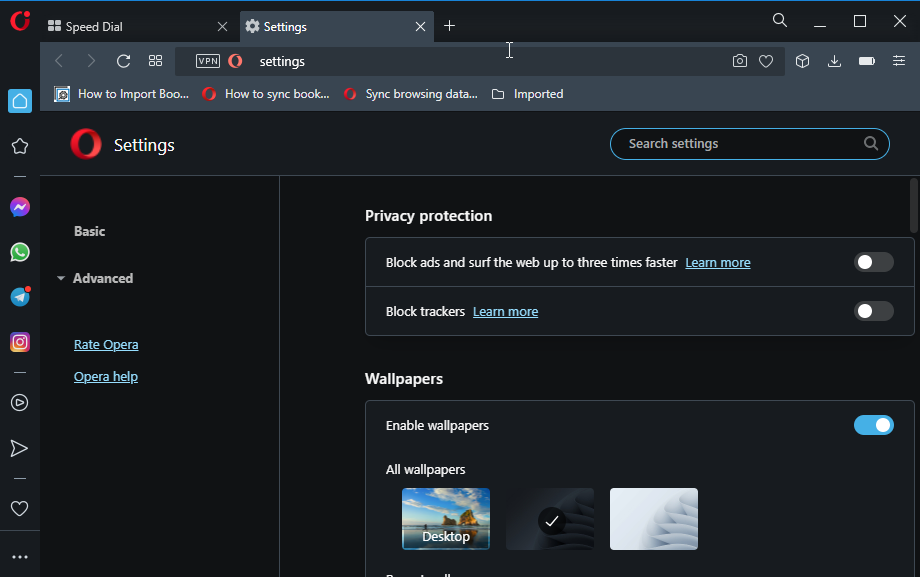Add page to bookmarks heart icon
The image size is (920, 577).
click(766, 61)
